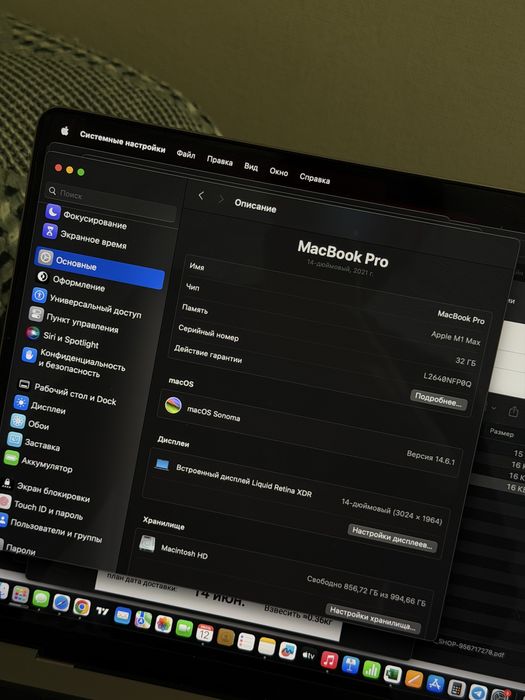The image size is (525, 700).
Task: Open the Файл menu
Action: click(x=186, y=154)
